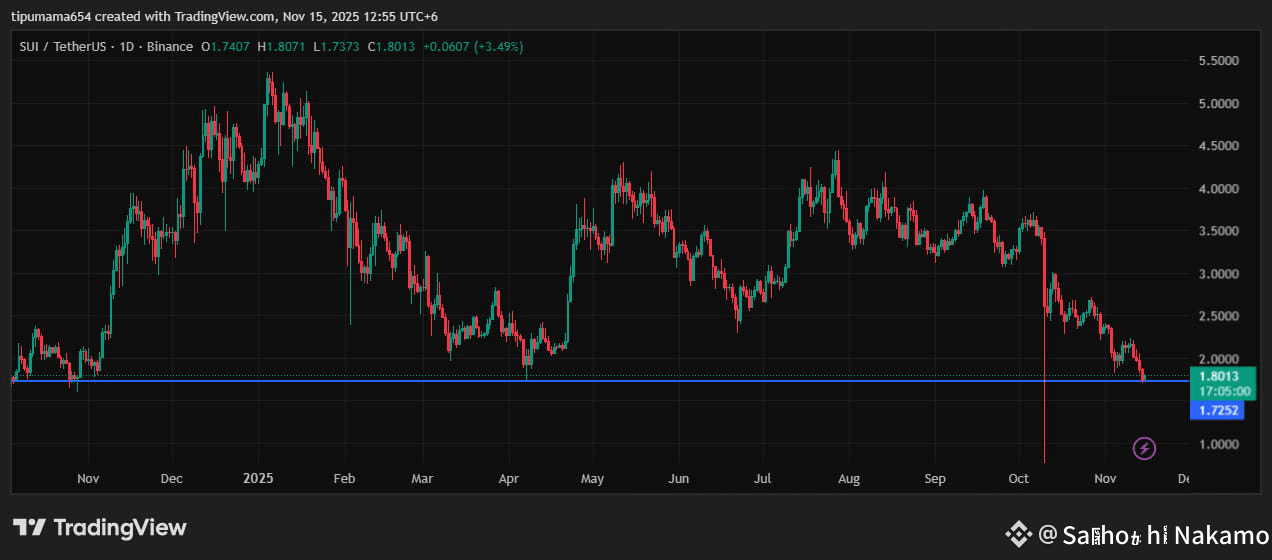Click the Nov time label after Oct
Image resolution: width=1272 pixels, height=560 pixels.
1105,479
